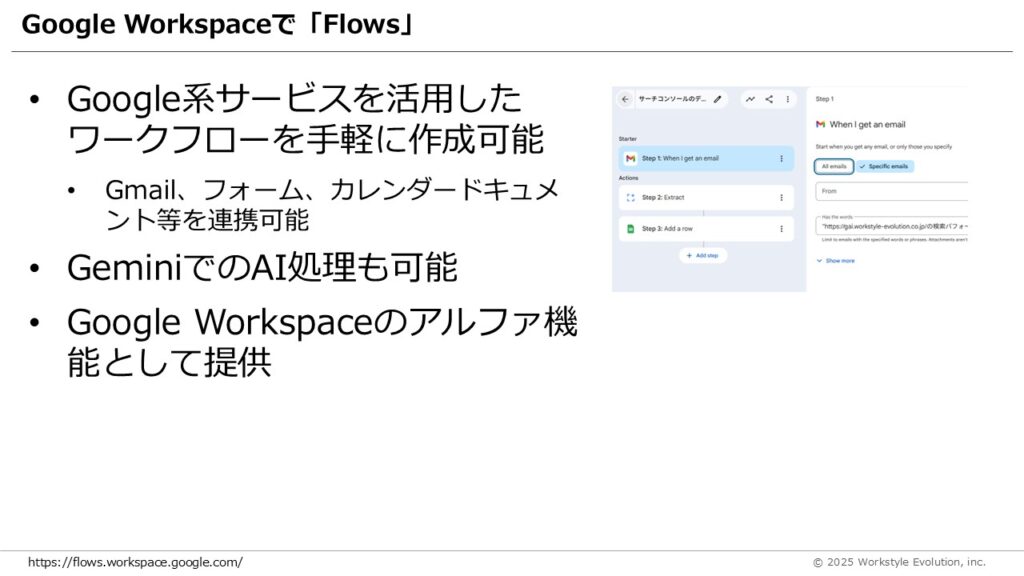Click the Gmail icon in Step 1
This screenshot has width=1024, height=576.
pyautogui.click(x=630, y=158)
